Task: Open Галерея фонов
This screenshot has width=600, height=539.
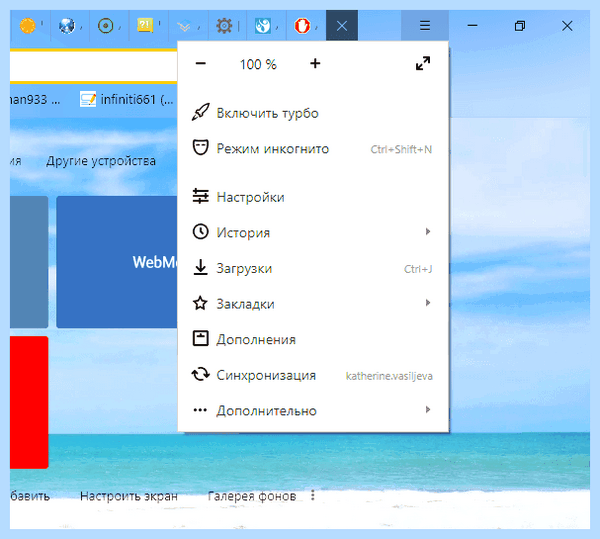Action: 252,496
